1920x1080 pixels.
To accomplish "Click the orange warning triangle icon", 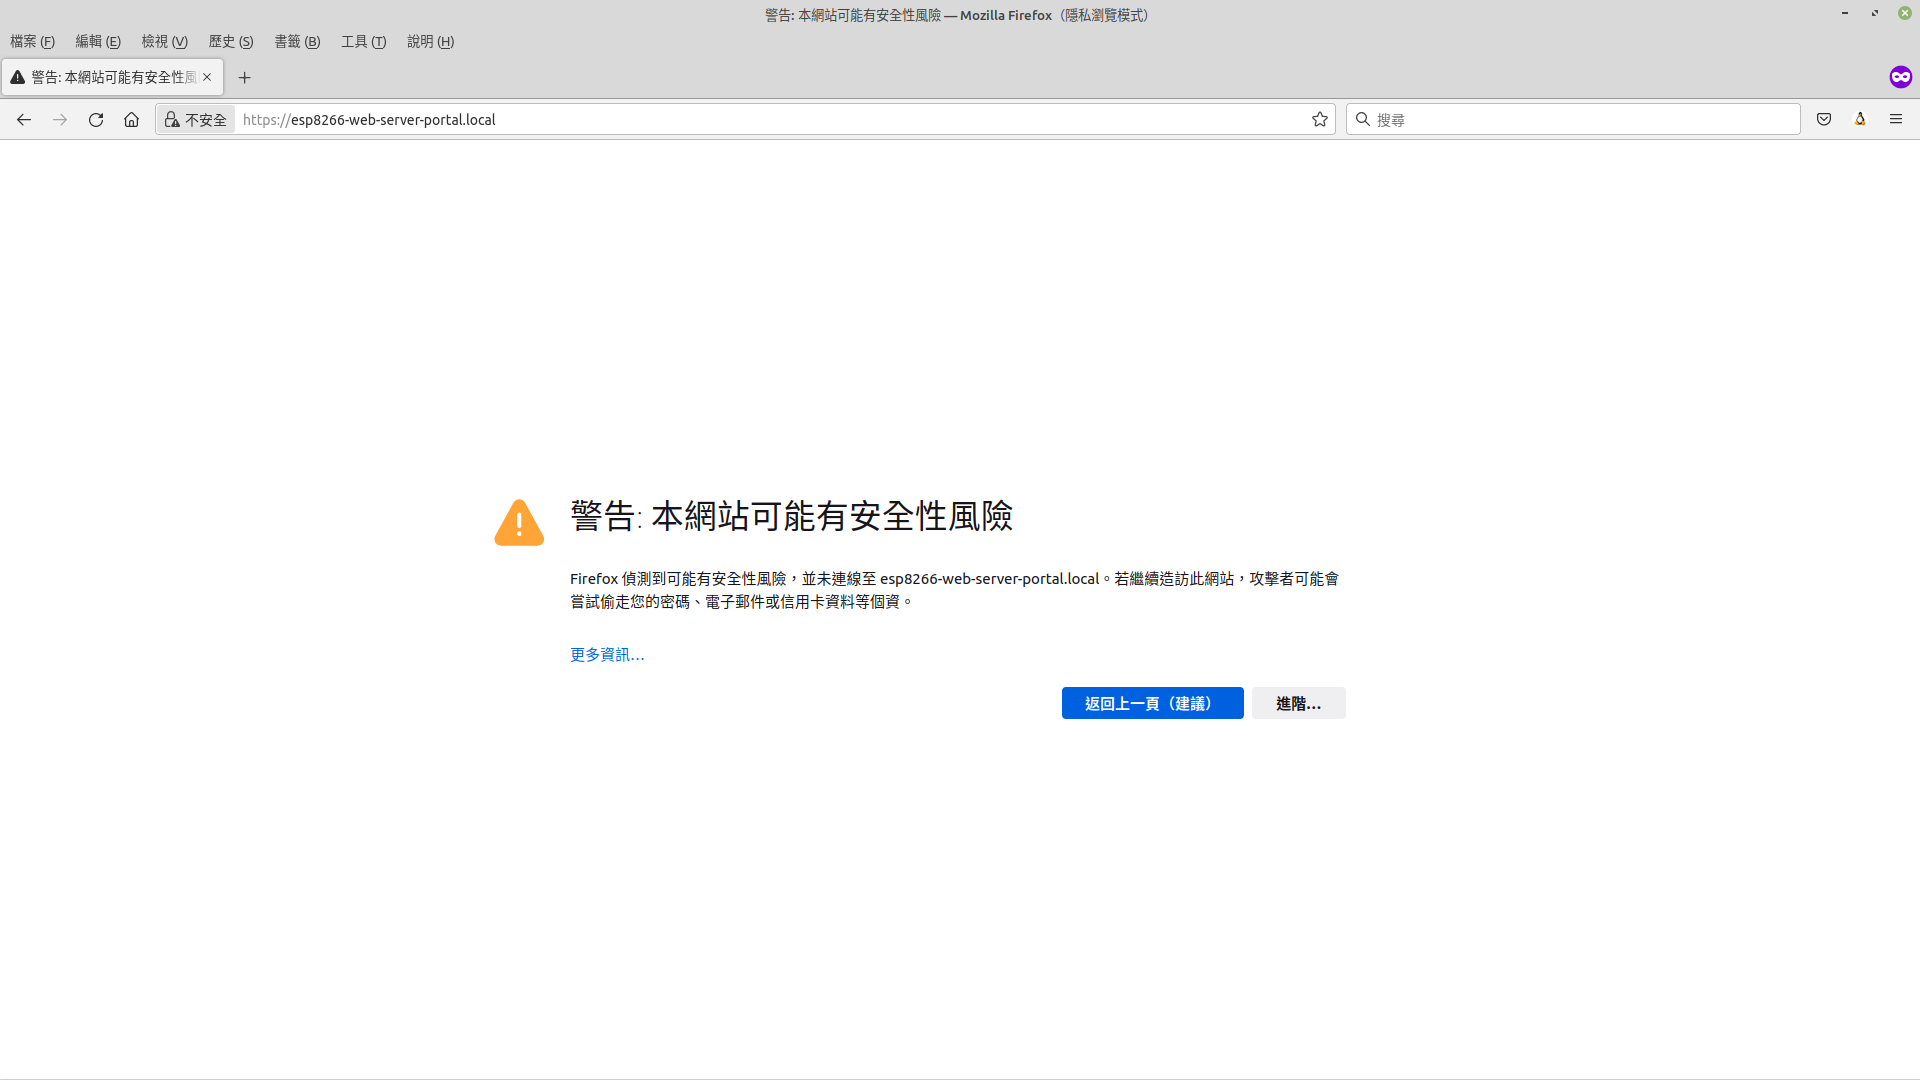I will (519, 522).
